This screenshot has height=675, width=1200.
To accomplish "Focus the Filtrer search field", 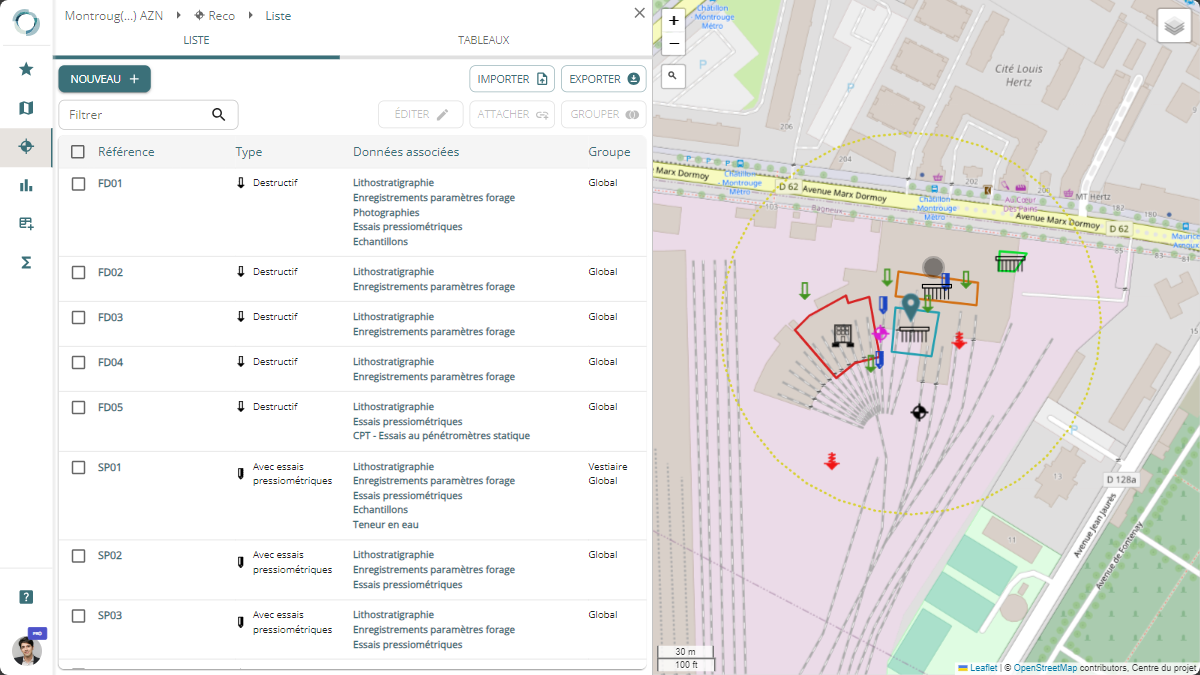I will 136,115.
